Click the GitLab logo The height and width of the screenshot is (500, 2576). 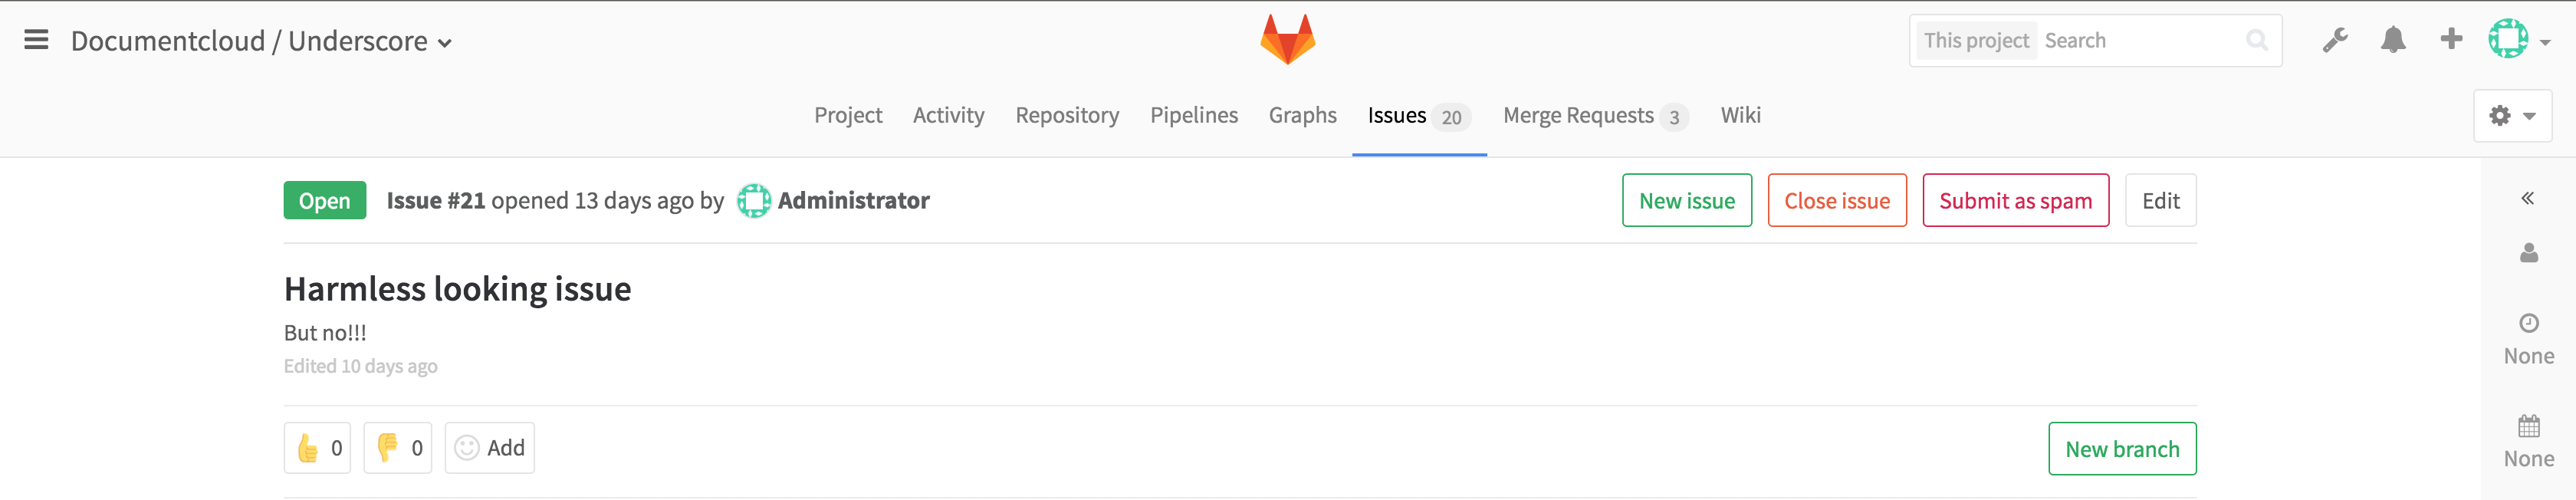pos(1288,38)
